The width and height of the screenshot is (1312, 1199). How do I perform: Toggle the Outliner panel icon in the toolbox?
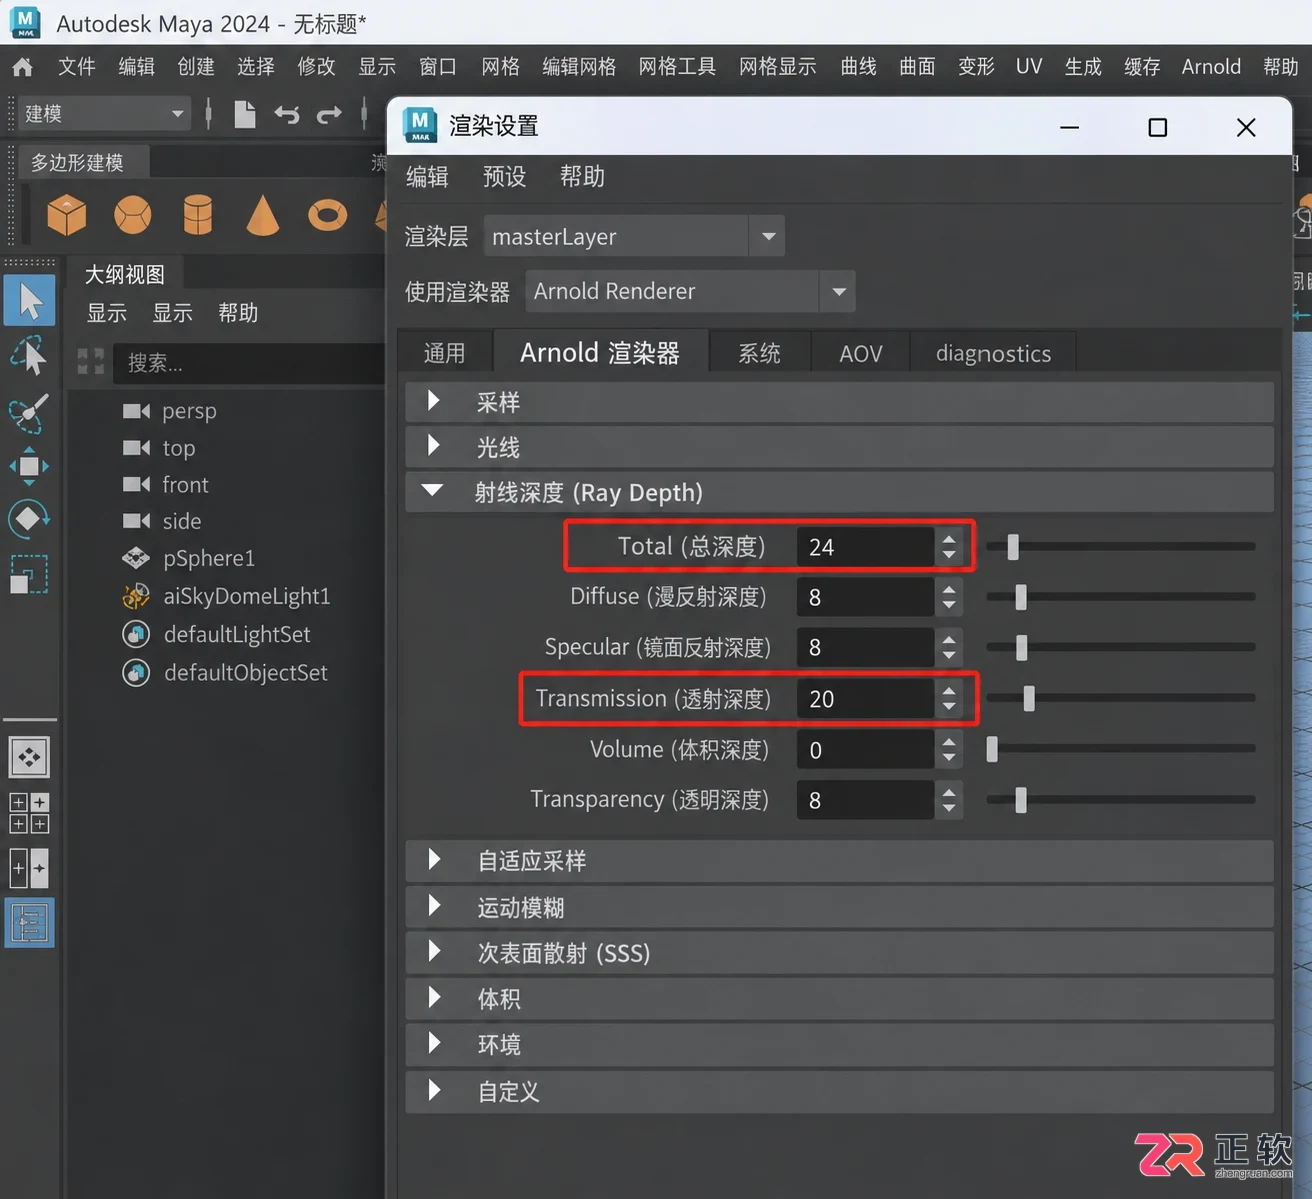coord(29,923)
